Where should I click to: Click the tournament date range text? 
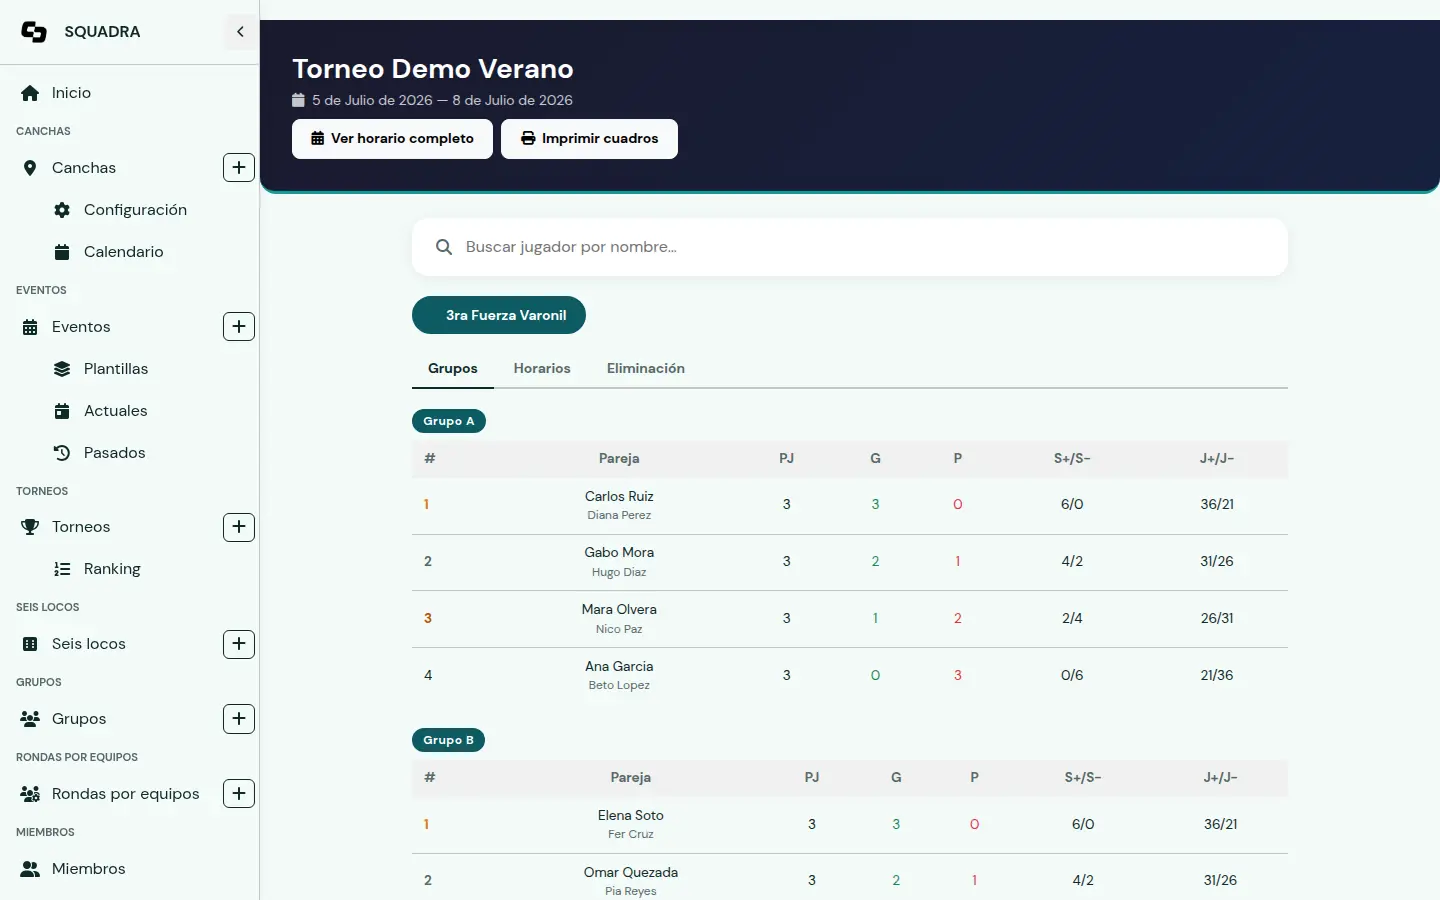pos(442,100)
